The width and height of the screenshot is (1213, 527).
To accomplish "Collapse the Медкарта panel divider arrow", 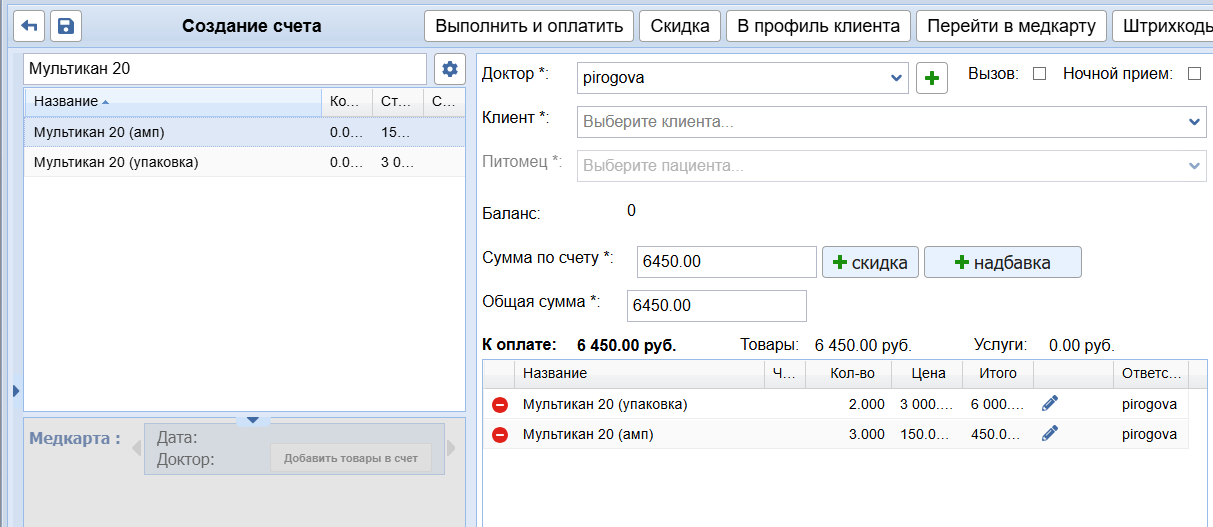I will click(x=252, y=420).
